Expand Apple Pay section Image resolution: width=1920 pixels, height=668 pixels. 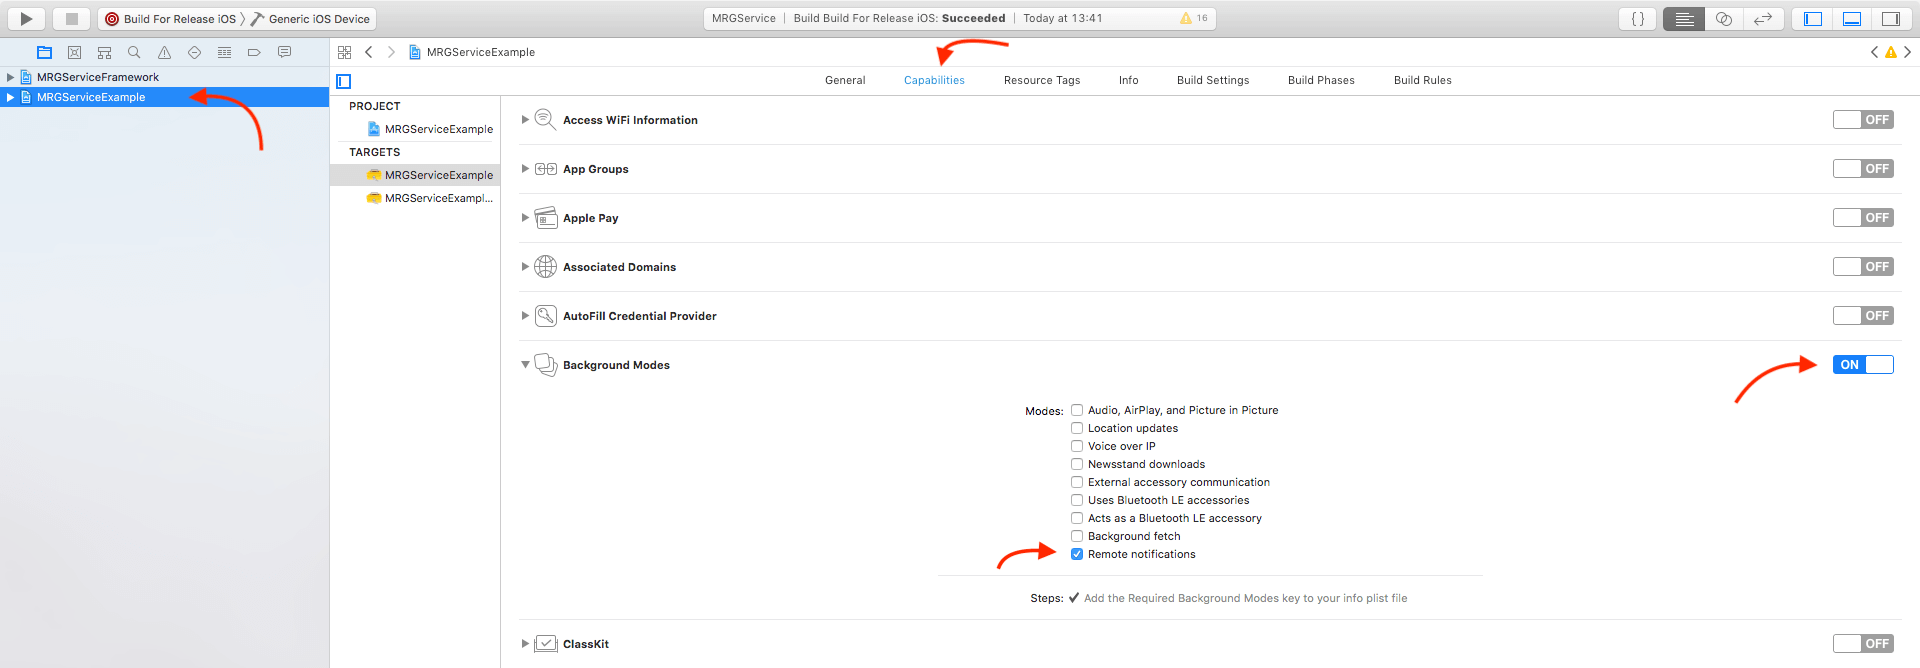click(525, 218)
